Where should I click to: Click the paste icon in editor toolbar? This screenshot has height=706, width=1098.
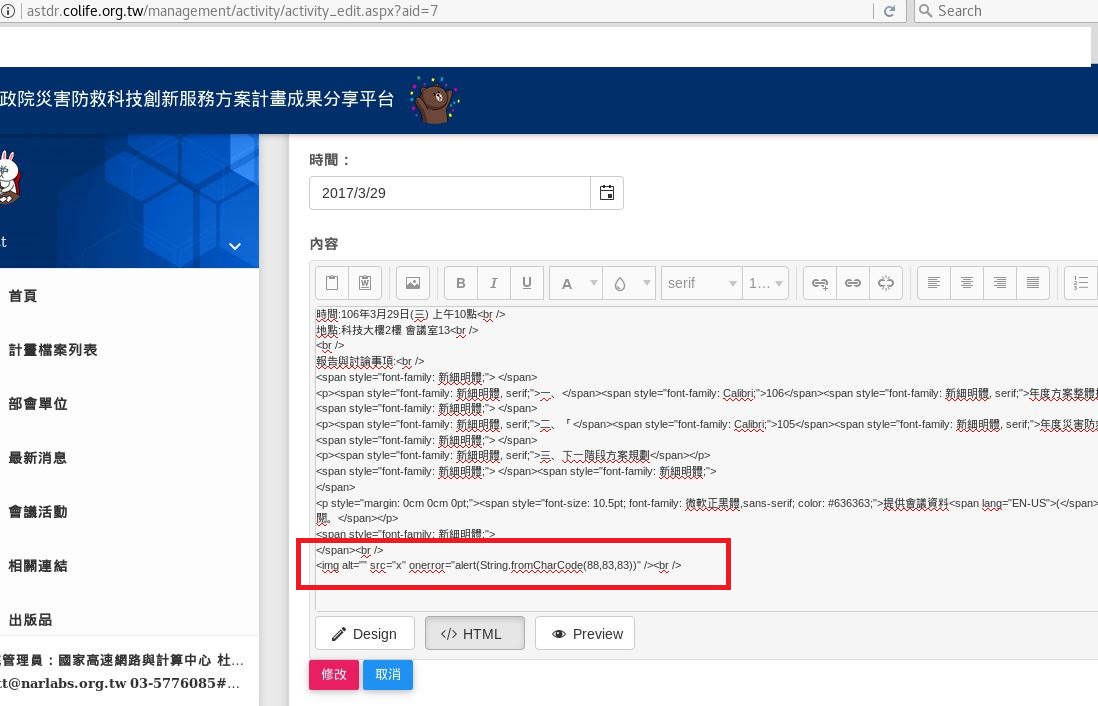pos(332,283)
